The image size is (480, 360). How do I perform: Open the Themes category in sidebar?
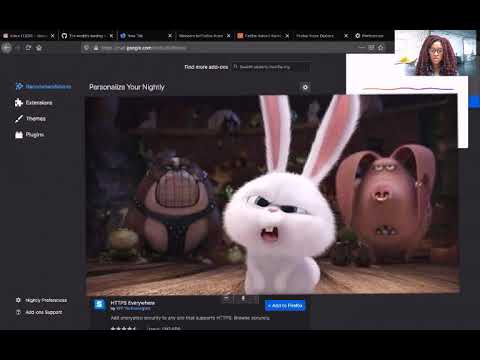(x=30, y=119)
